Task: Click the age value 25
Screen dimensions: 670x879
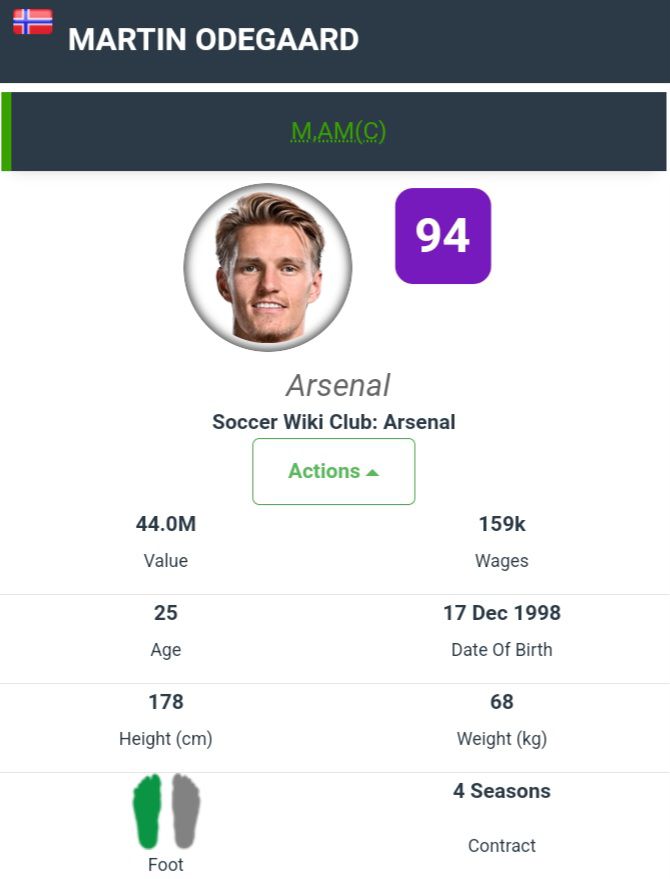Action: coord(166,613)
